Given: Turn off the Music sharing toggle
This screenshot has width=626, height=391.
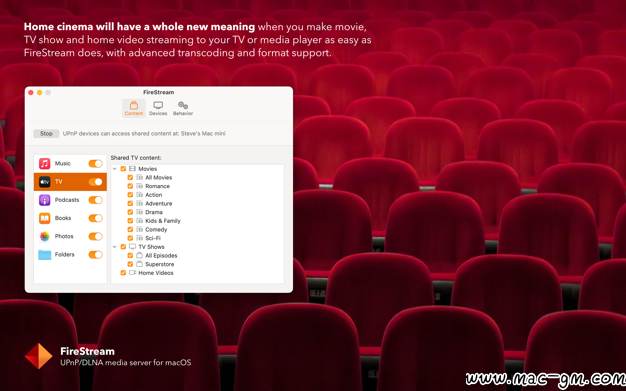Looking at the screenshot, I should click(x=95, y=163).
